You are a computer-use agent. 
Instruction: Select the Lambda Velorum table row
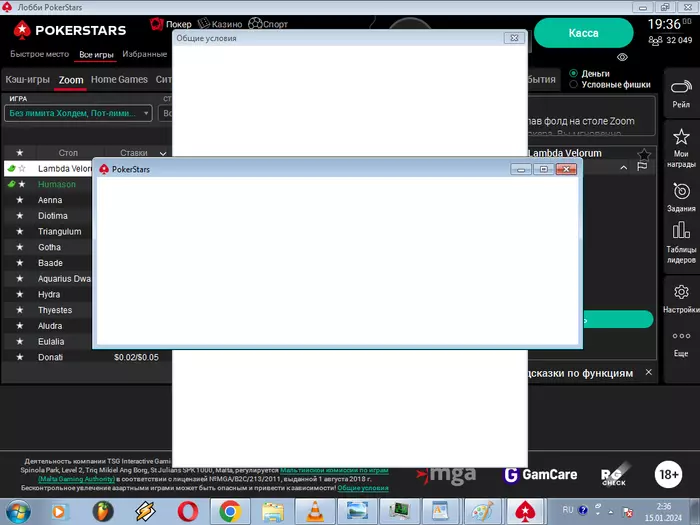pyautogui.click(x=48, y=168)
